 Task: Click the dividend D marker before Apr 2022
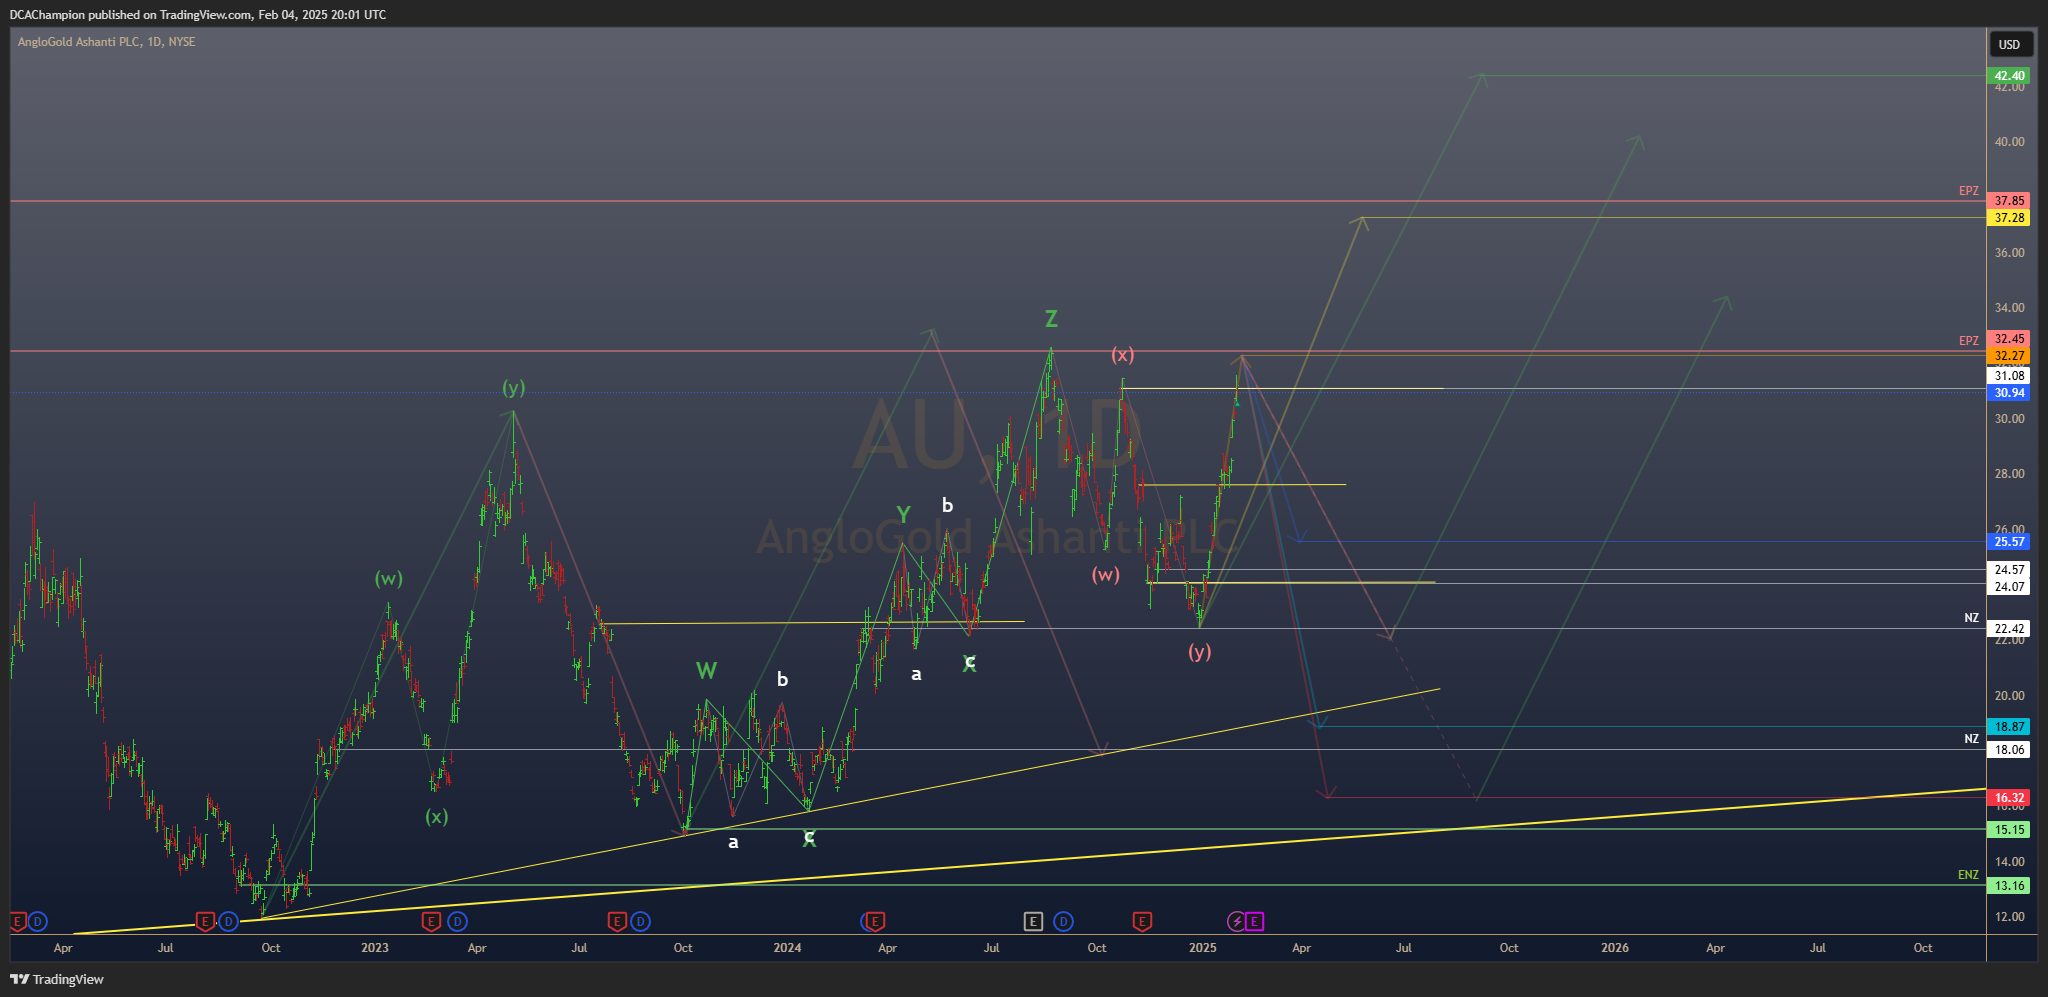37,921
